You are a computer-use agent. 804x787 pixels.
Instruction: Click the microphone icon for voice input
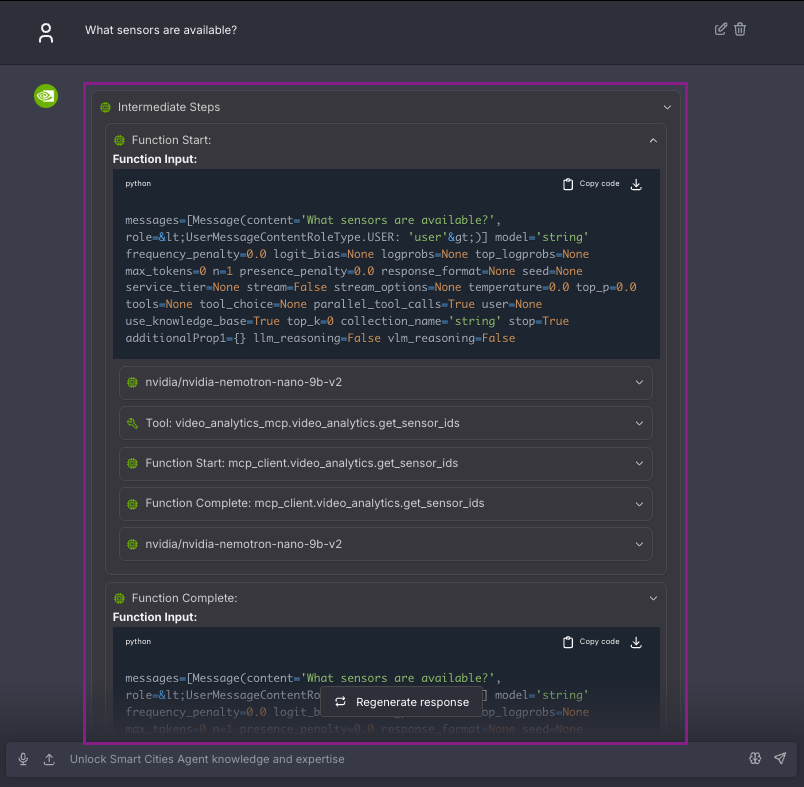coord(23,759)
